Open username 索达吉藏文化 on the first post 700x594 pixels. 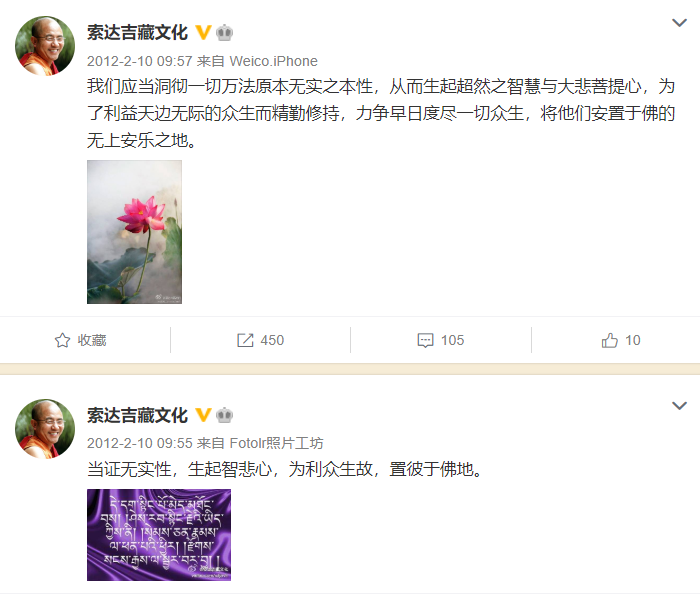[x=137, y=32]
